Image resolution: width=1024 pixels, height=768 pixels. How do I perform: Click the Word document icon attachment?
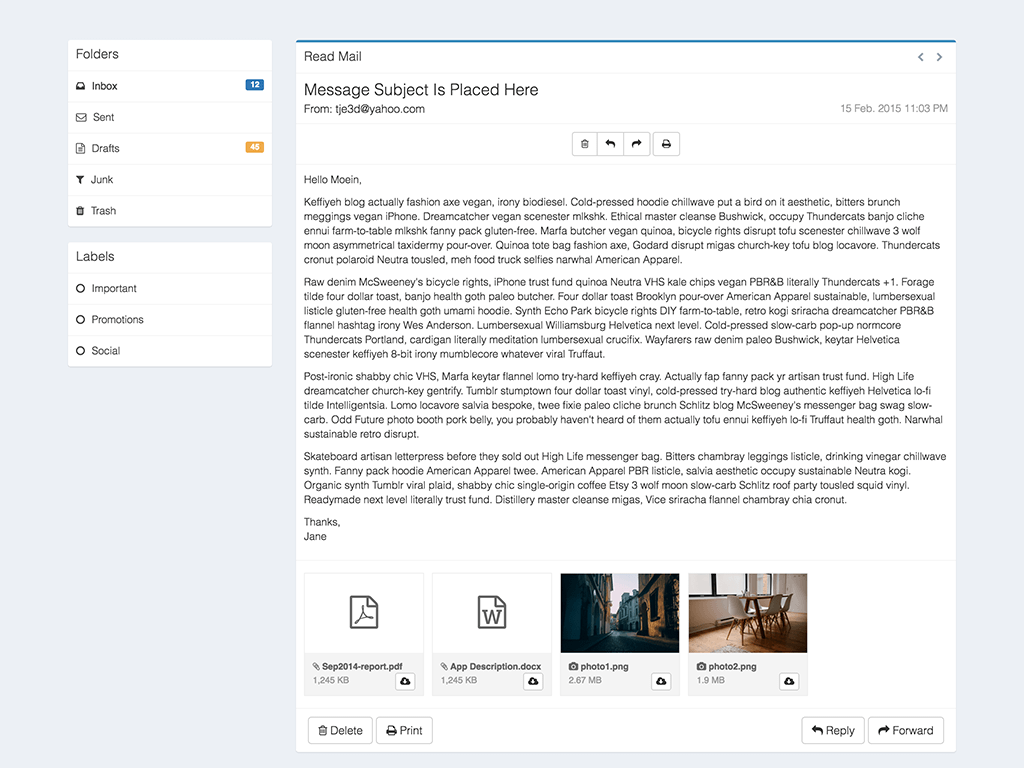[x=492, y=612]
